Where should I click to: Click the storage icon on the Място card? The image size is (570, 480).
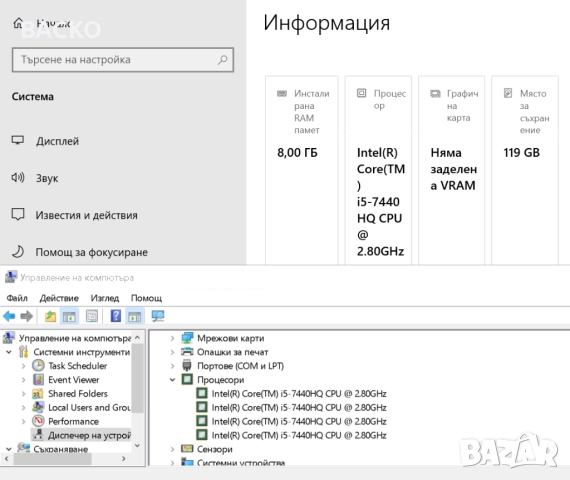(508, 93)
